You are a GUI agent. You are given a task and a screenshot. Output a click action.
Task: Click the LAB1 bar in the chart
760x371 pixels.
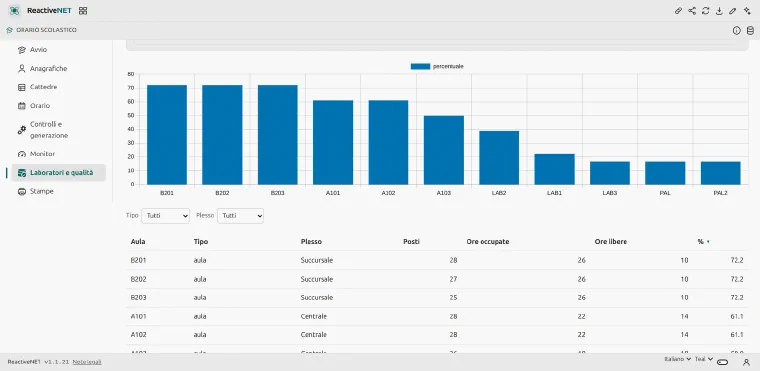pyautogui.click(x=554, y=169)
